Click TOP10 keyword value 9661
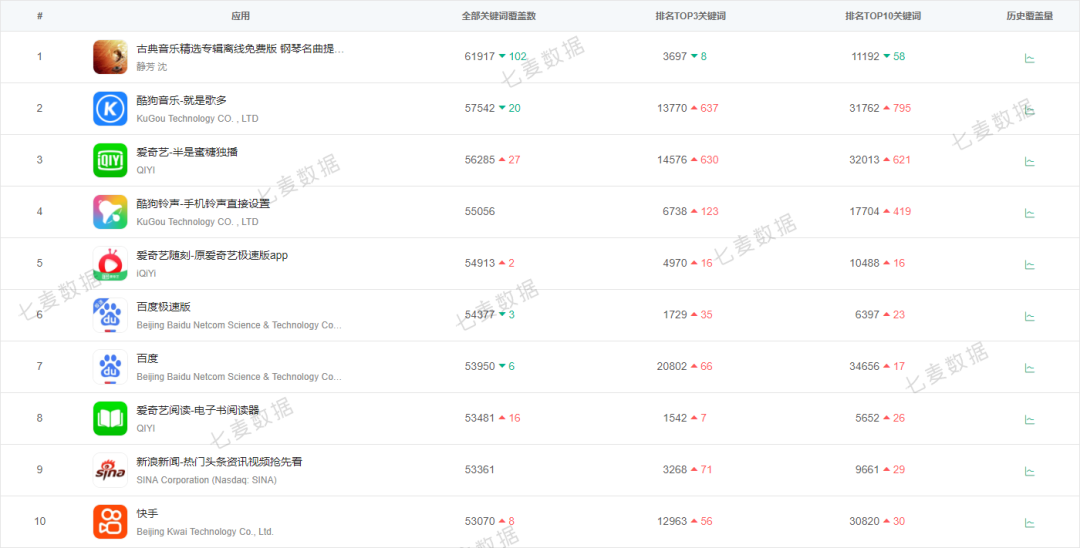The height and width of the screenshot is (548, 1080). (x=867, y=470)
